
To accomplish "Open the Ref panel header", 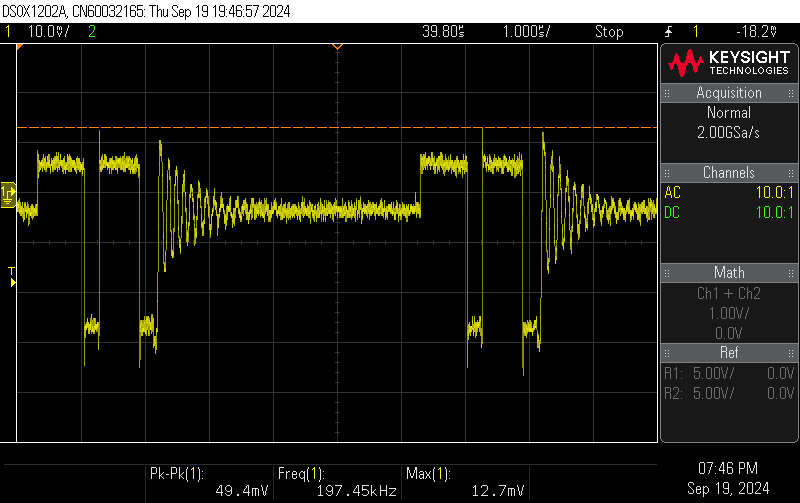I will pos(729,353).
